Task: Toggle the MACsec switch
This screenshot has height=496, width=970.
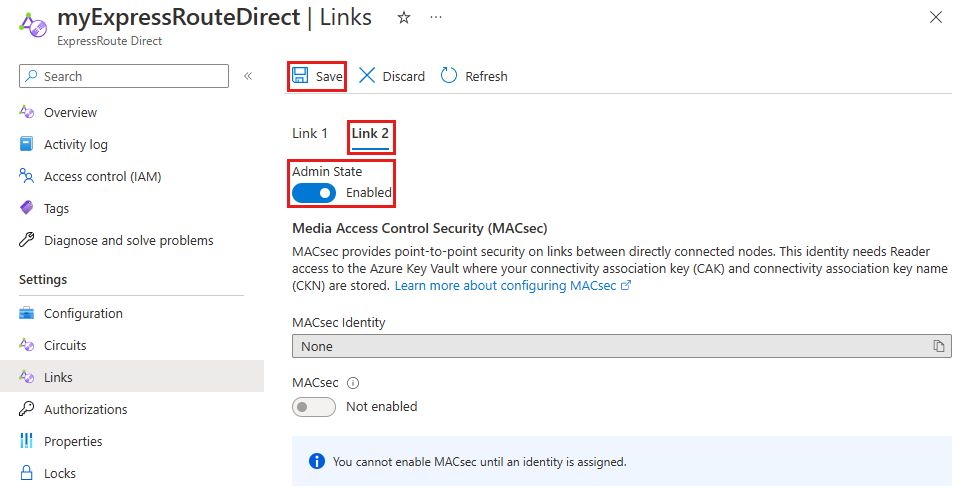Action: (x=314, y=406)
